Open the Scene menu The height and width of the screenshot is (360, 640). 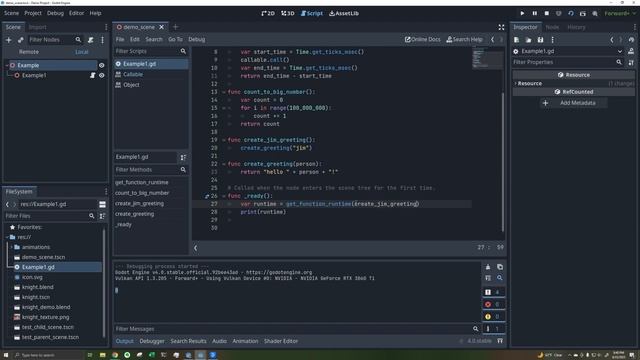point(11,13)
